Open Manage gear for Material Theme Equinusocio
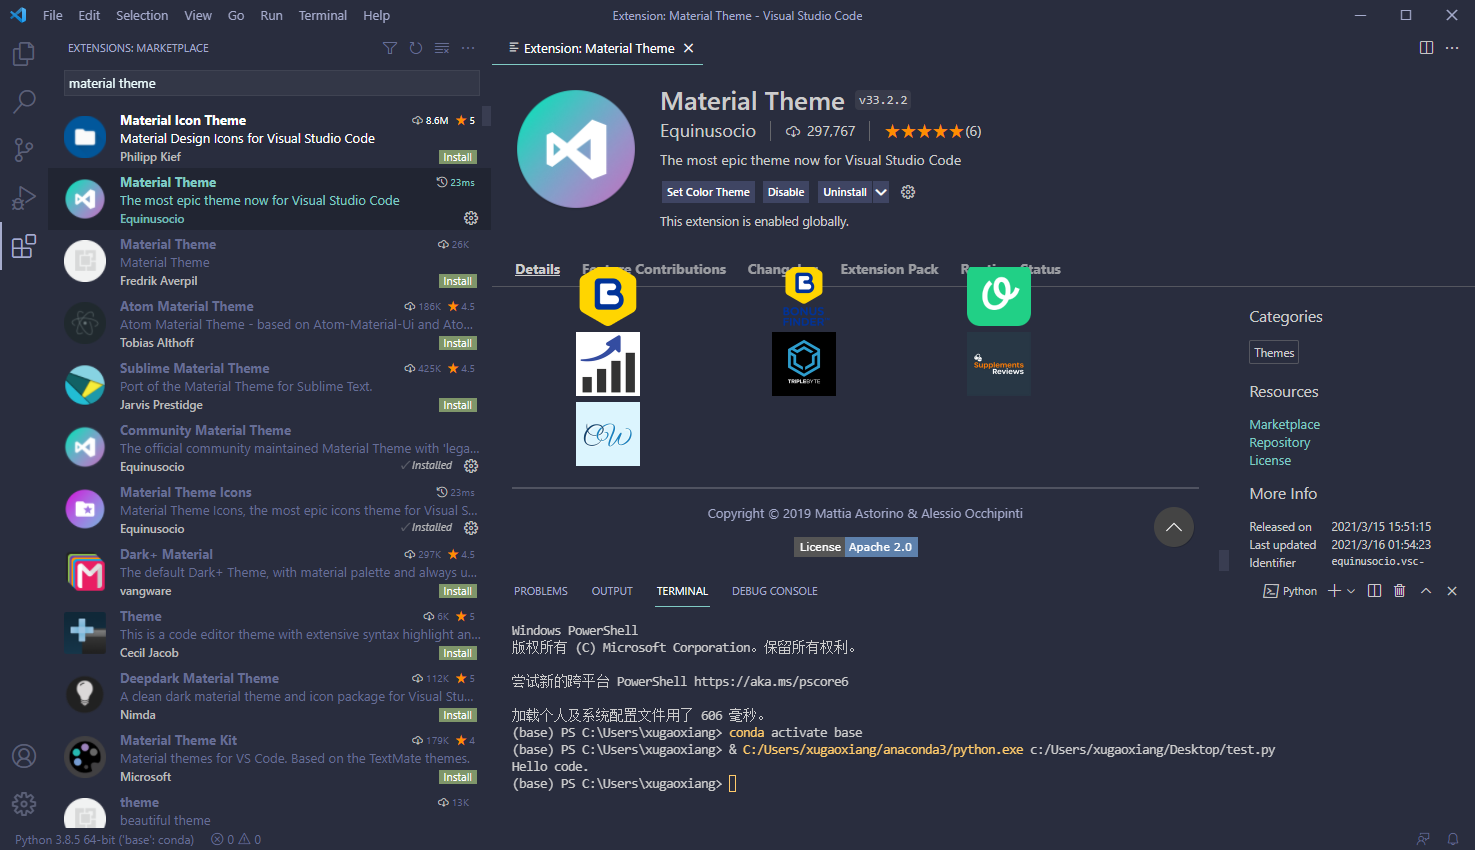Image resolution: width=1475 pixels, height=850 pixels. (x=471, y=218)
